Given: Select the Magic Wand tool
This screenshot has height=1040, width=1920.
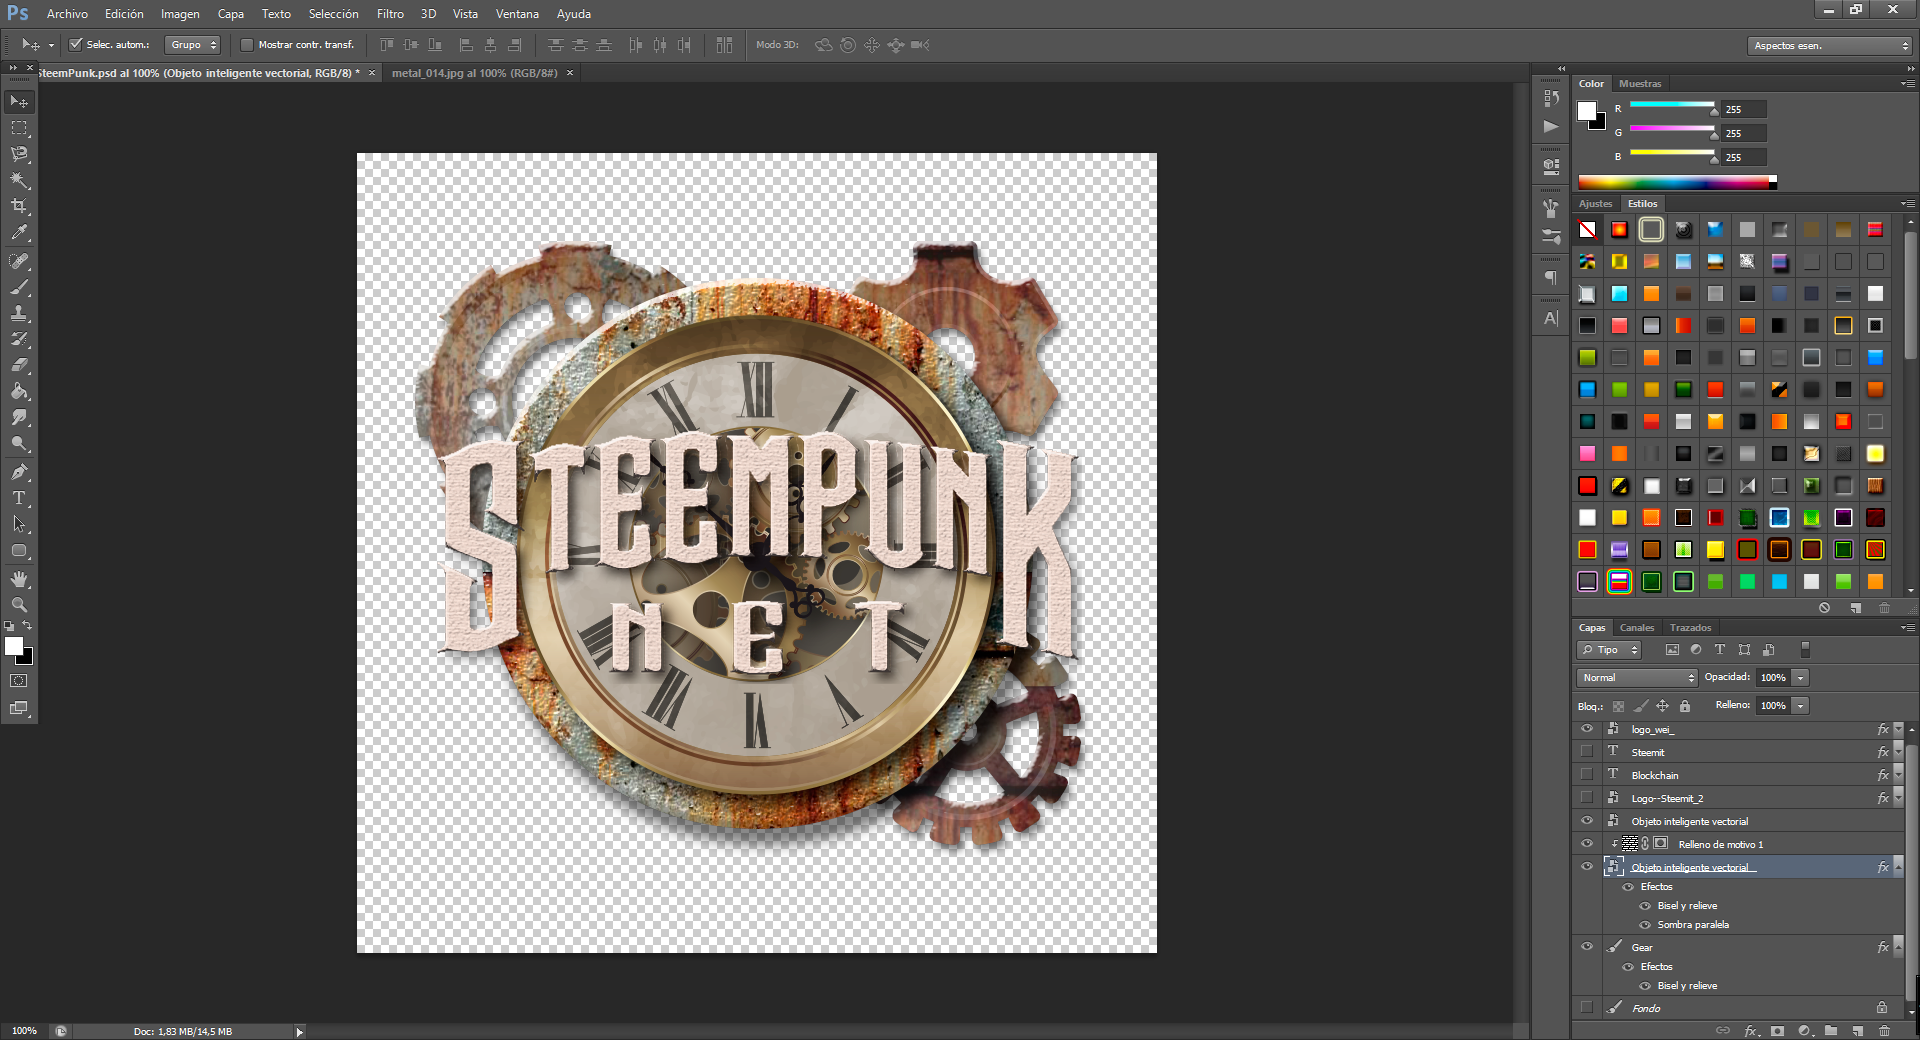Looking at the screenshot, I should tap(19, 180).
